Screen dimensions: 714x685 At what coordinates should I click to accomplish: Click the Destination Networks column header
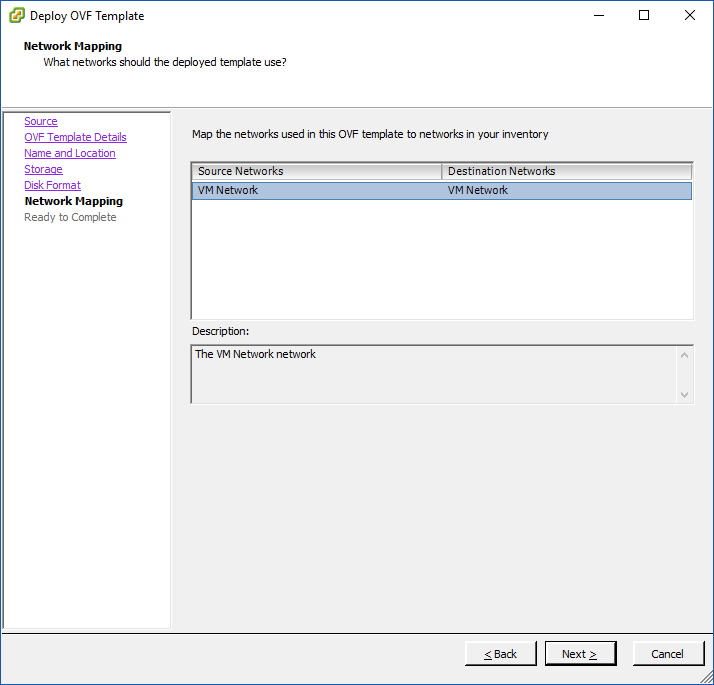click(566, 171)
